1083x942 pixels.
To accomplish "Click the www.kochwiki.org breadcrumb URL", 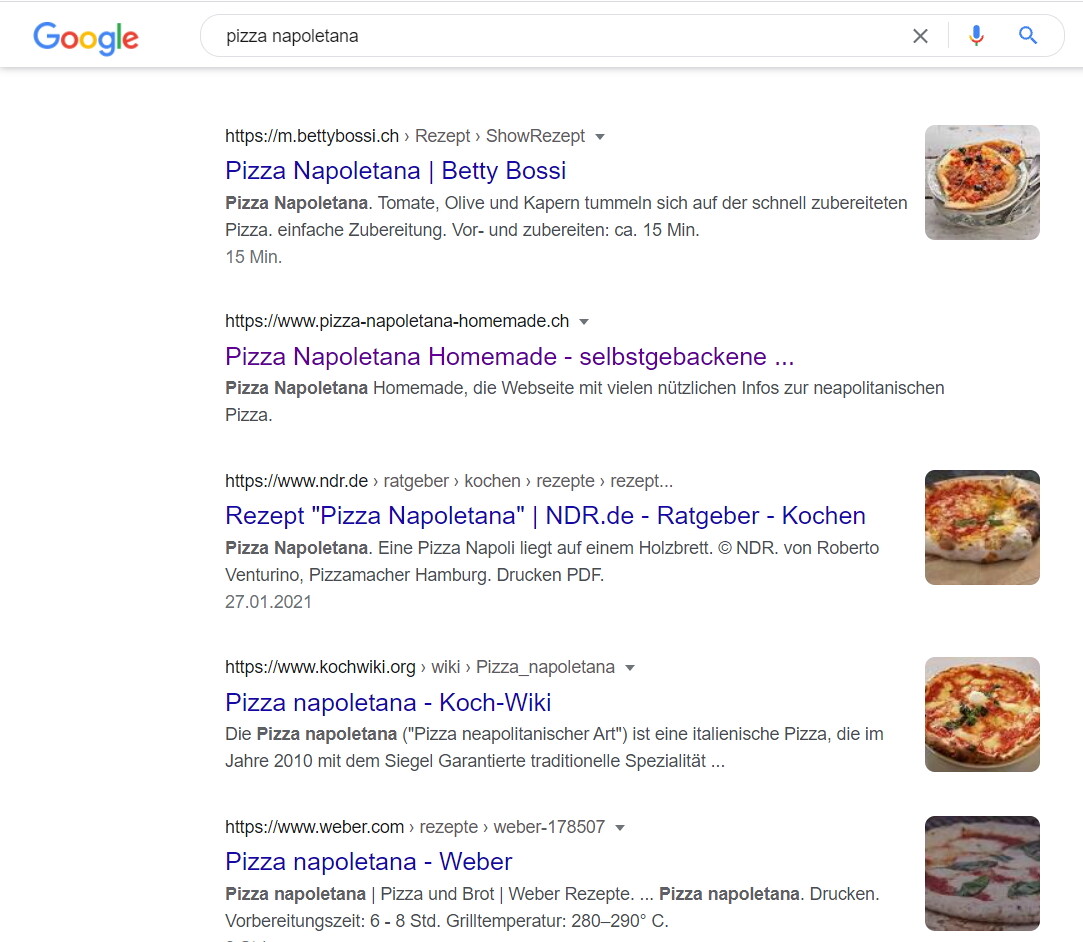I will pos(420,667).
